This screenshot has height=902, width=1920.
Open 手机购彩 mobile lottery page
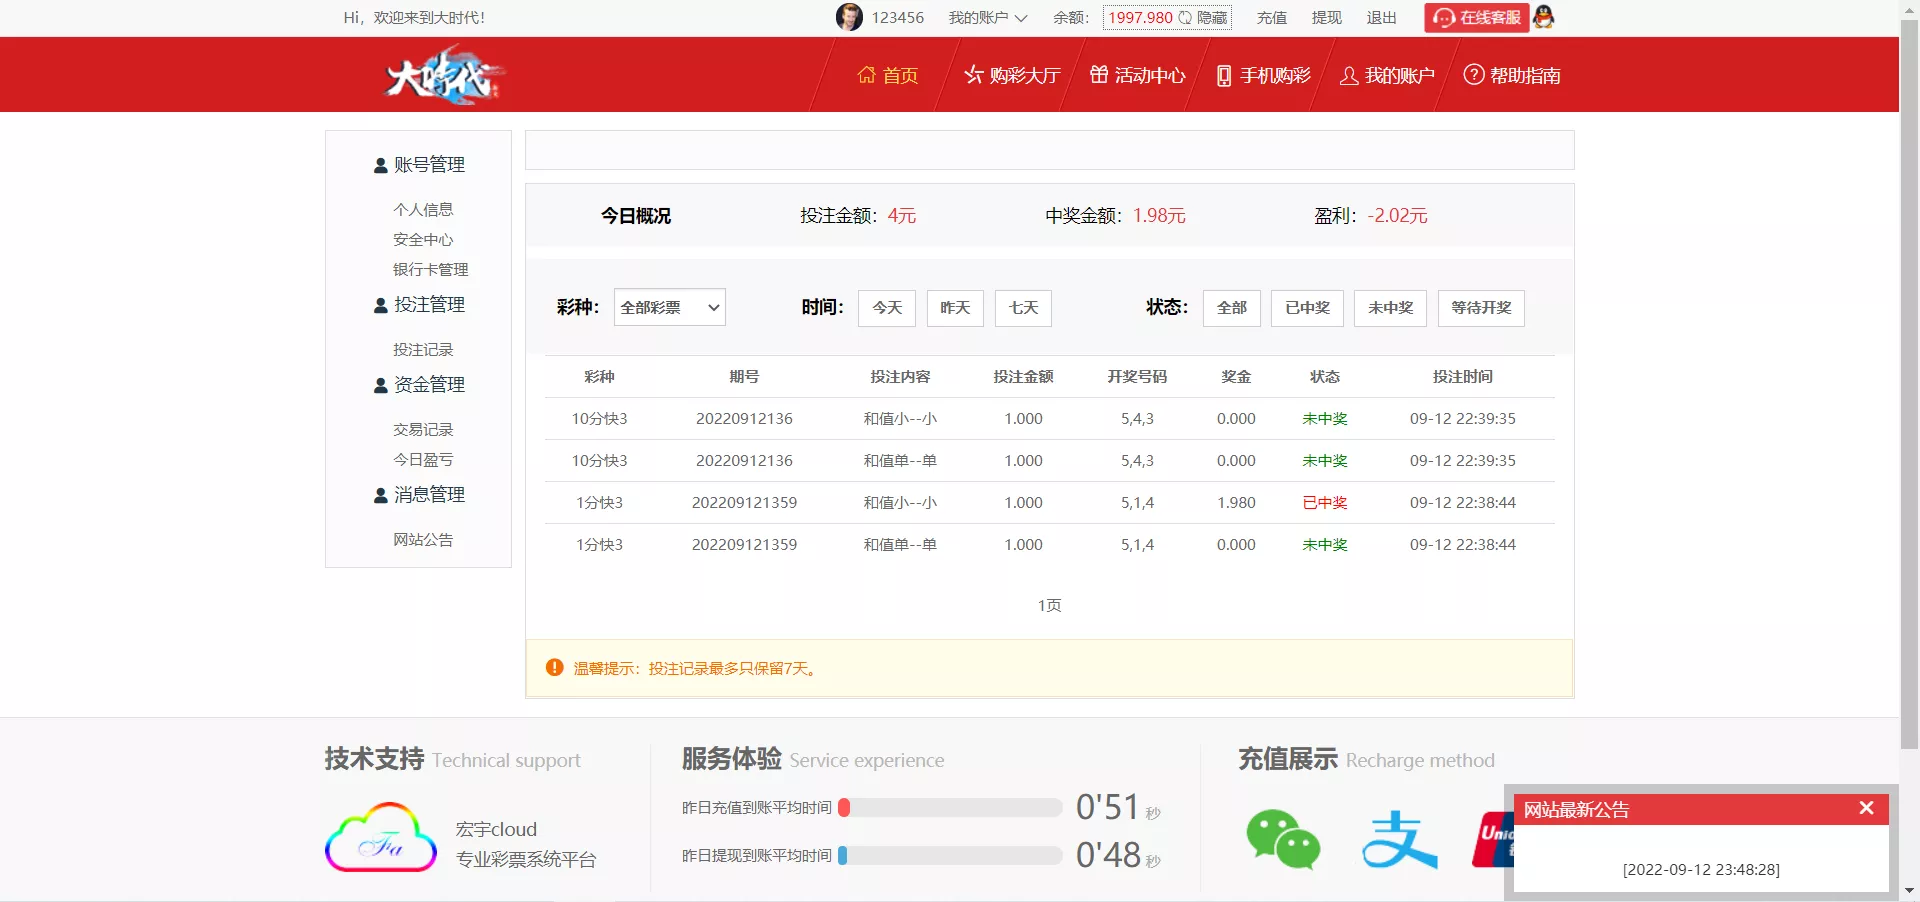coord(1261,75)
